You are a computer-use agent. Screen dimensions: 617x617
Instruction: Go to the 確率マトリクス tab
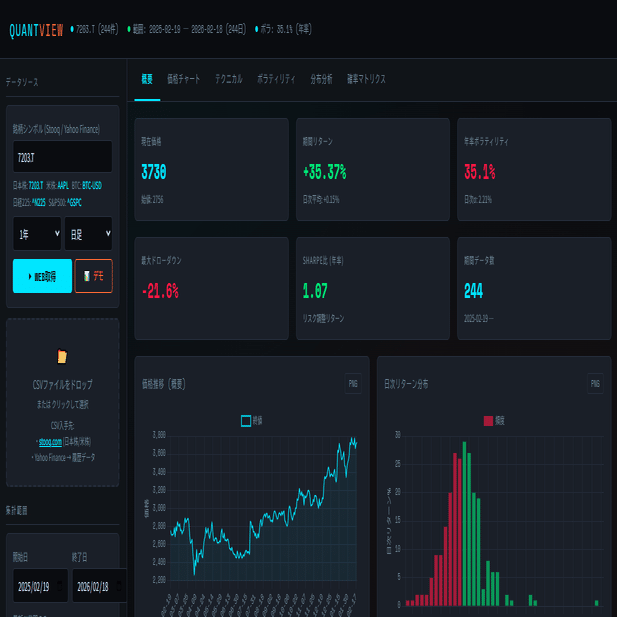click(366, 79)
